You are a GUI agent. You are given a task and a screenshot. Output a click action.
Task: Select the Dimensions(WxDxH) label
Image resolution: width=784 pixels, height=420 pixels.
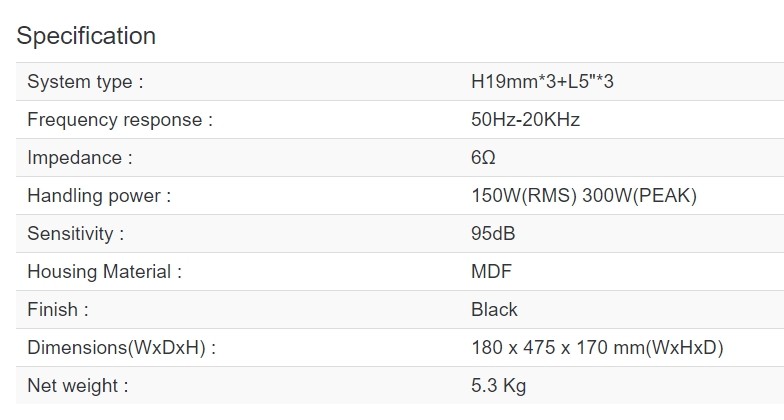tap(121, 348)
